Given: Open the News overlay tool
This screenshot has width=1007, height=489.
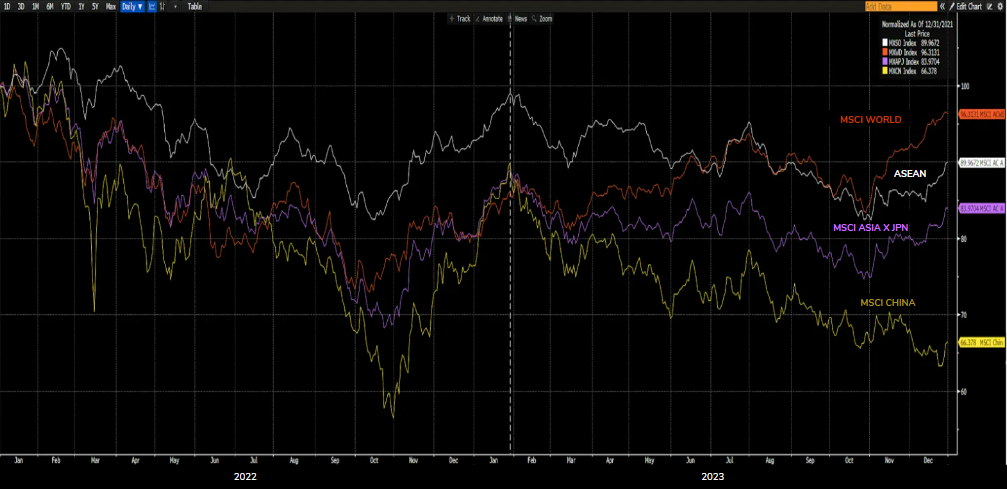Looking at the screenshot, I should [518, 19].
